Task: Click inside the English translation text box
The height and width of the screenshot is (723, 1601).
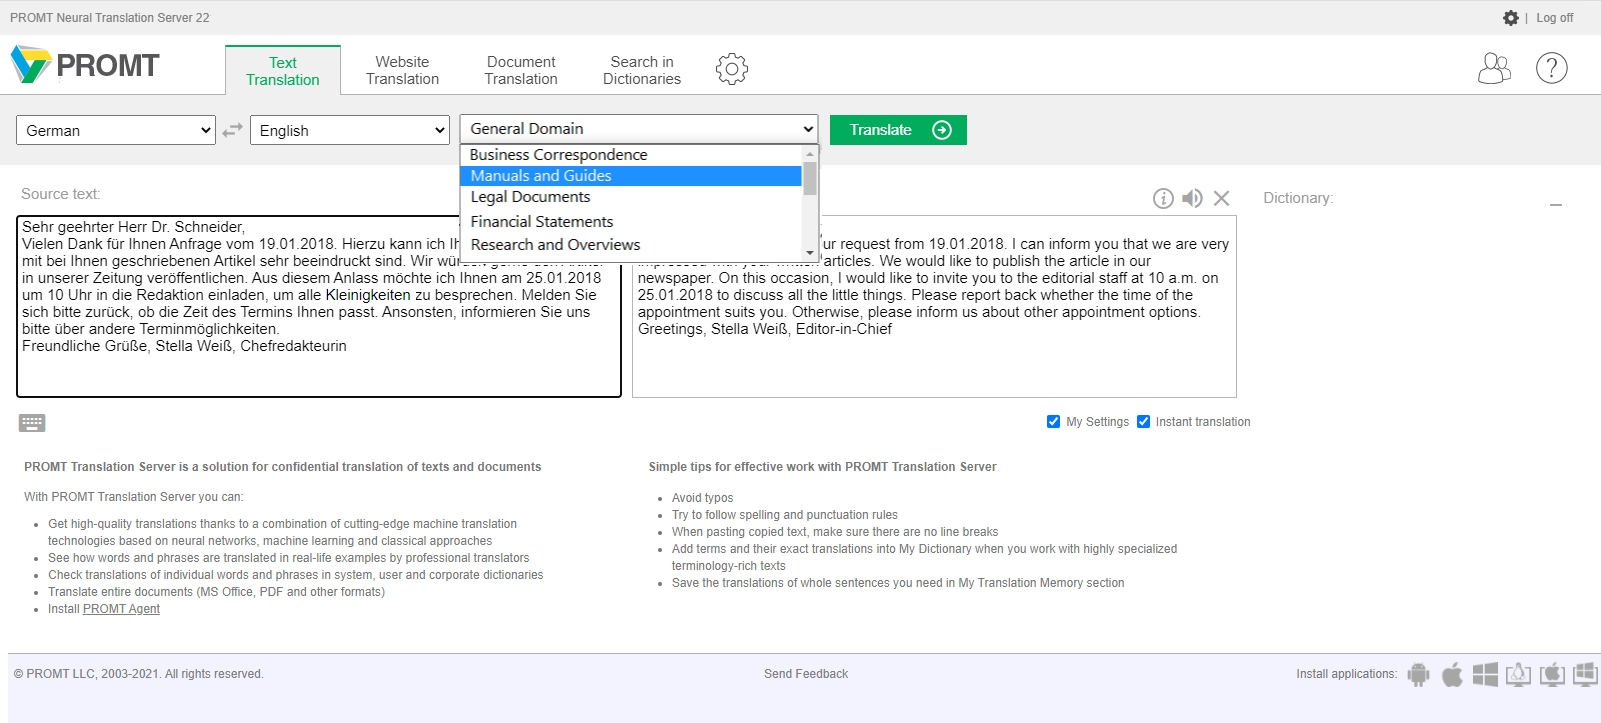Action: (934, 307)
